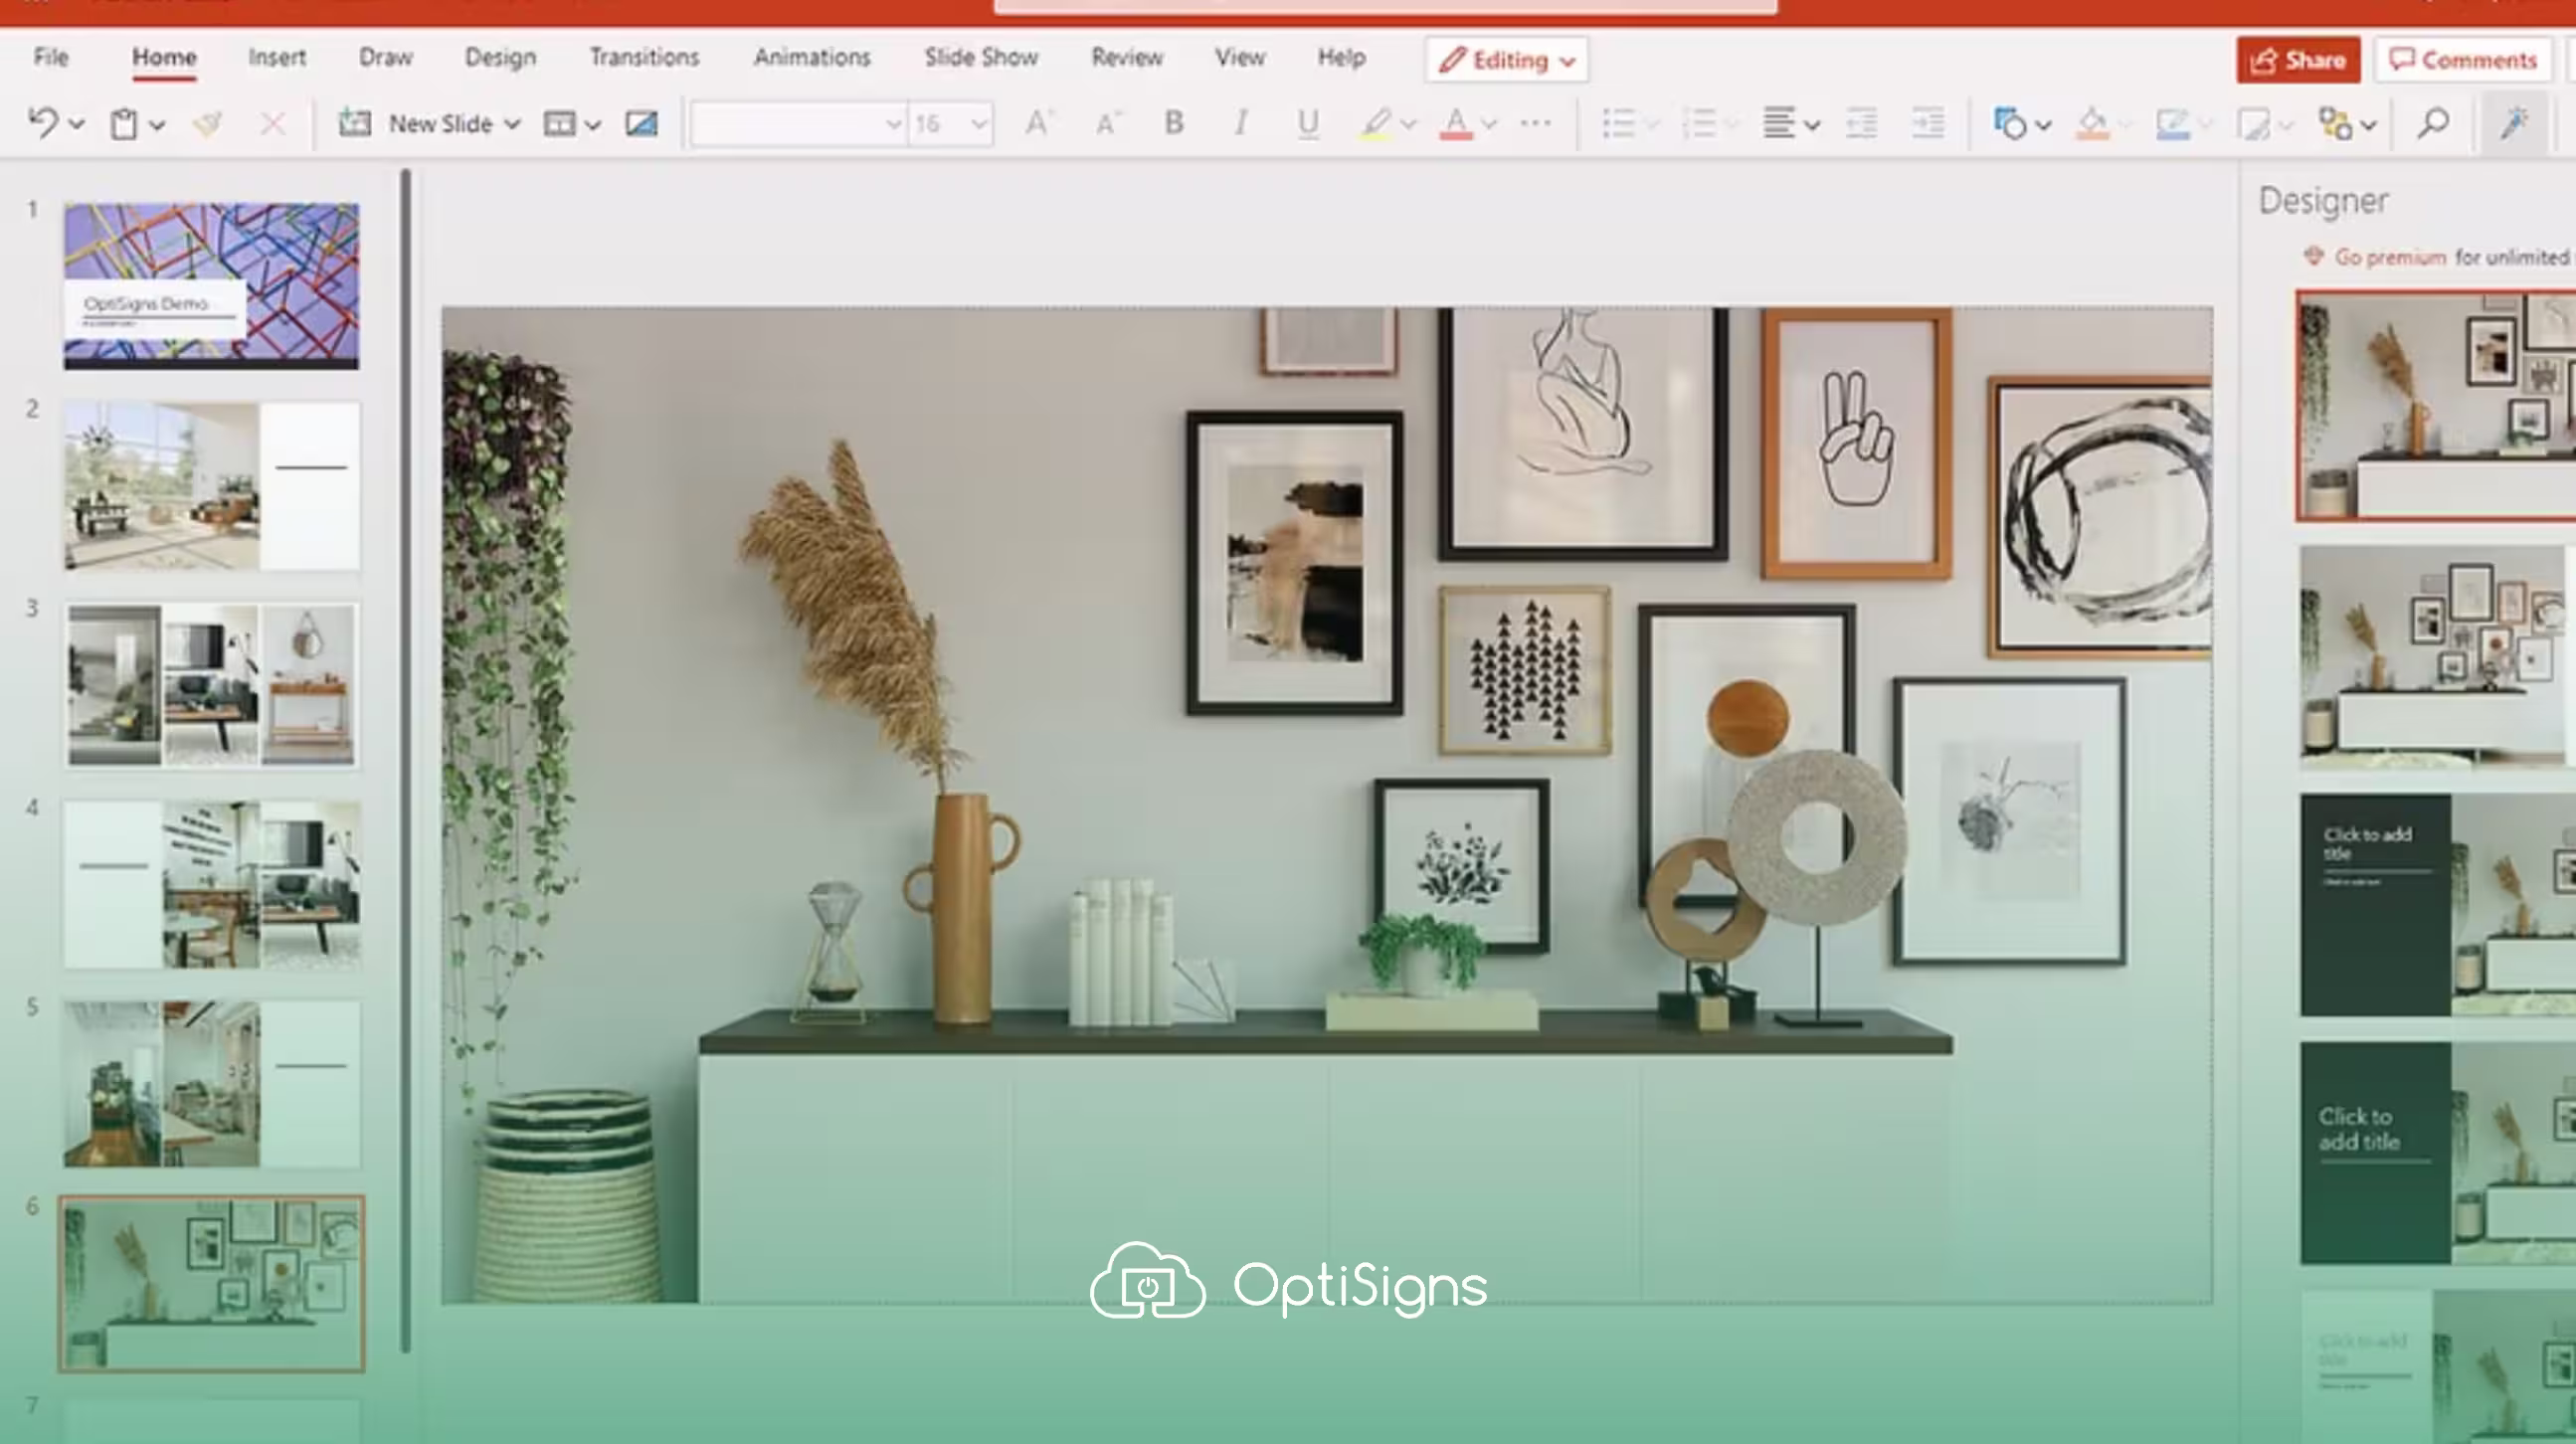The width and height of the screenshot is (2576, 1444).
Task: Click the Go premium link in Designer
Action: [2392, 257]
